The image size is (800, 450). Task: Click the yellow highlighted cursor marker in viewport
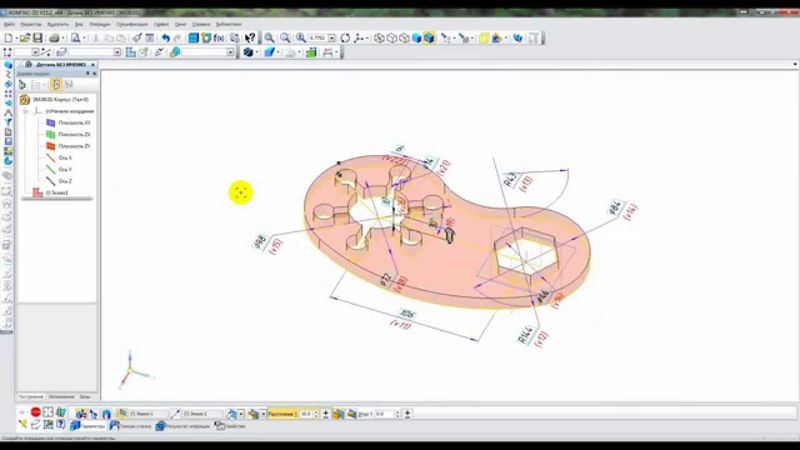(x=241, y=192)
